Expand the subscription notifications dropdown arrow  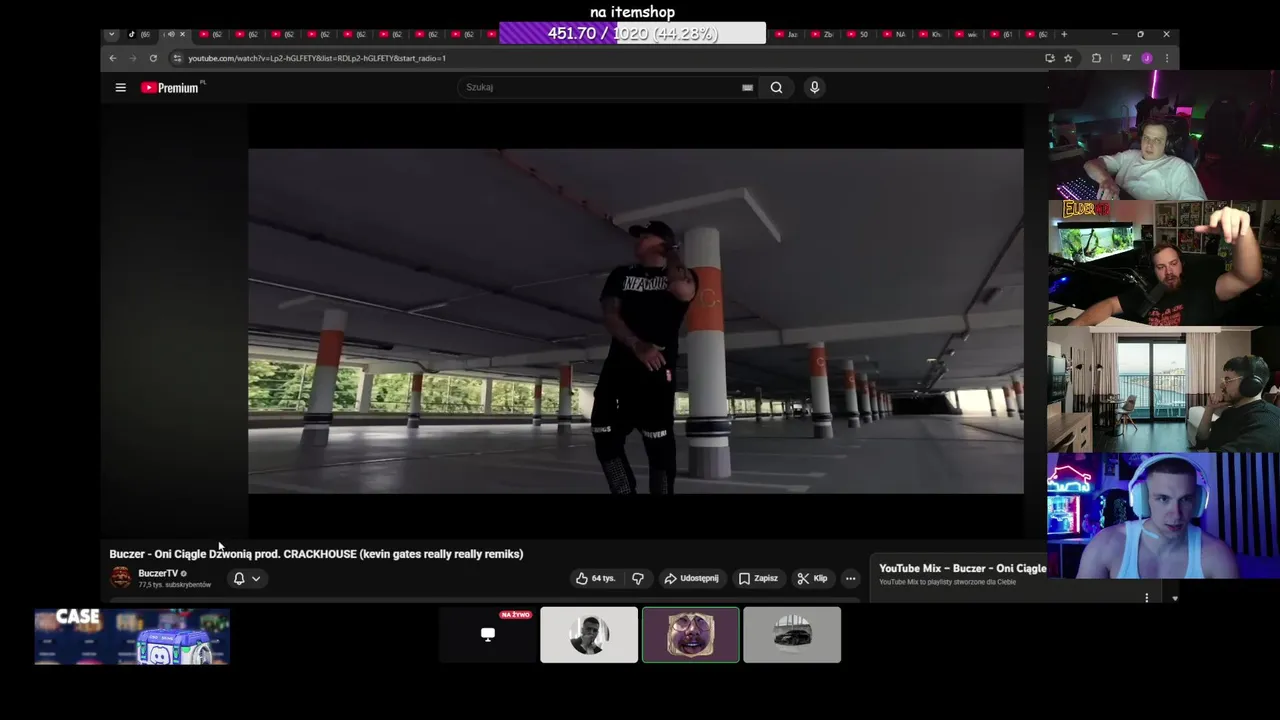click(x=256, y=578)
